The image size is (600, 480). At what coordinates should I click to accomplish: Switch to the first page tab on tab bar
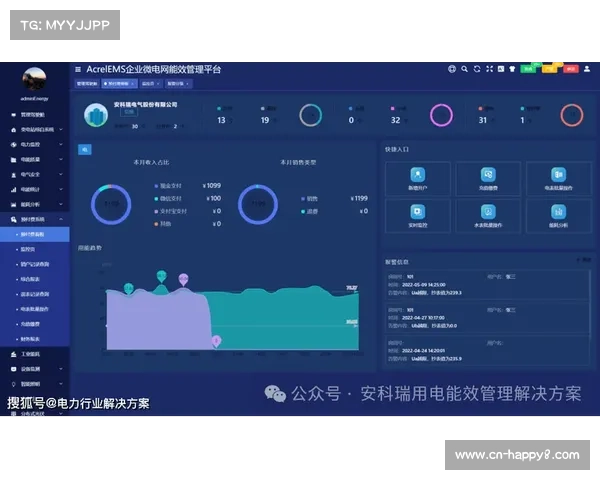pyautogui.click(x=87, y=83)
